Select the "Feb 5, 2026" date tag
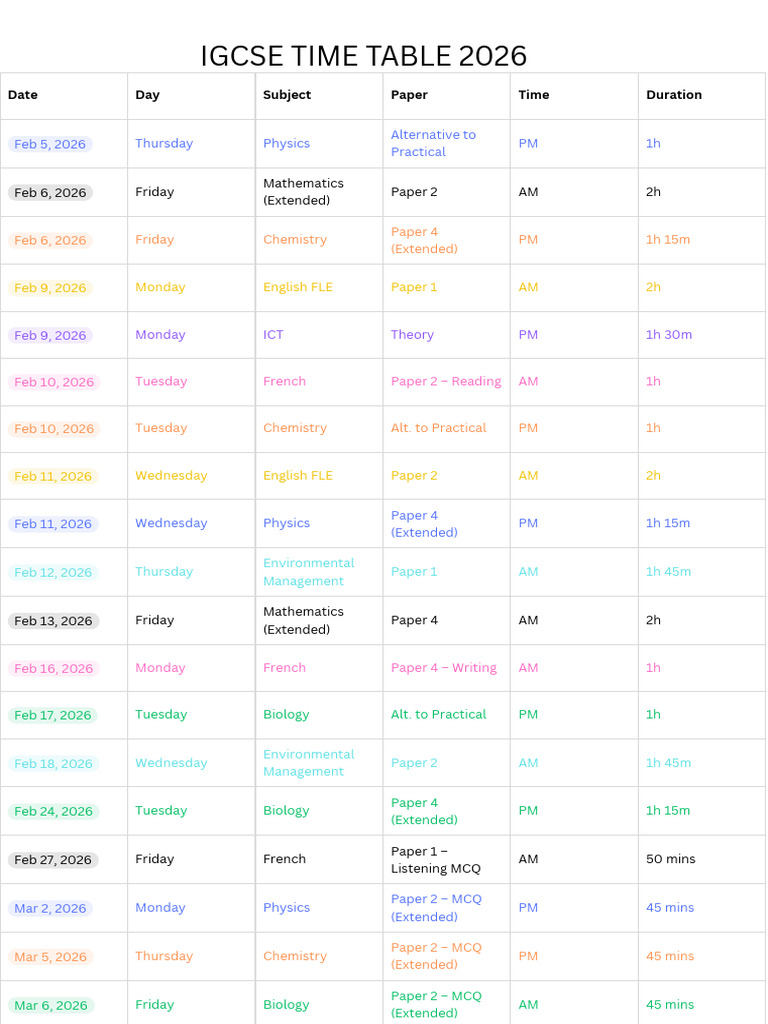This screenshot has height=1024, width=768. [50, 144]
